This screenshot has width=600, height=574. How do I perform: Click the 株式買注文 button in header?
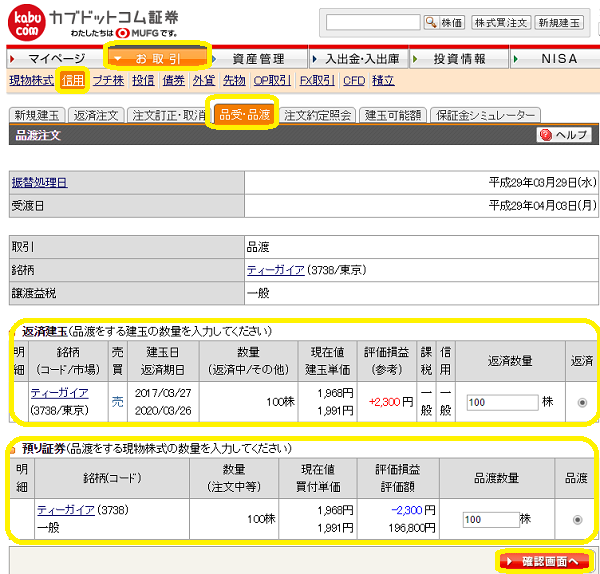[501, 23]
